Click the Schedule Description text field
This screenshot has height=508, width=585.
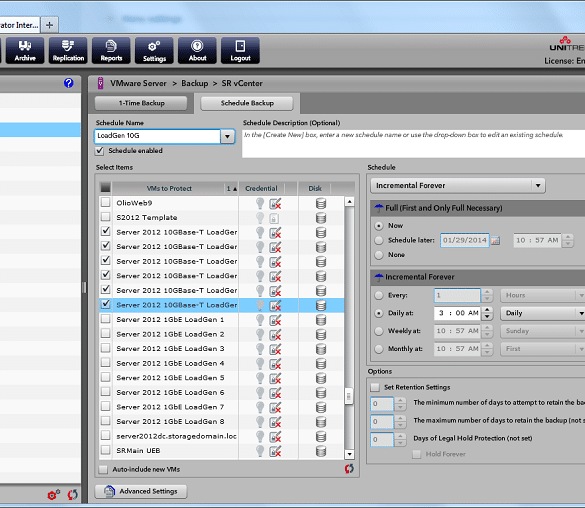(413, 144)
